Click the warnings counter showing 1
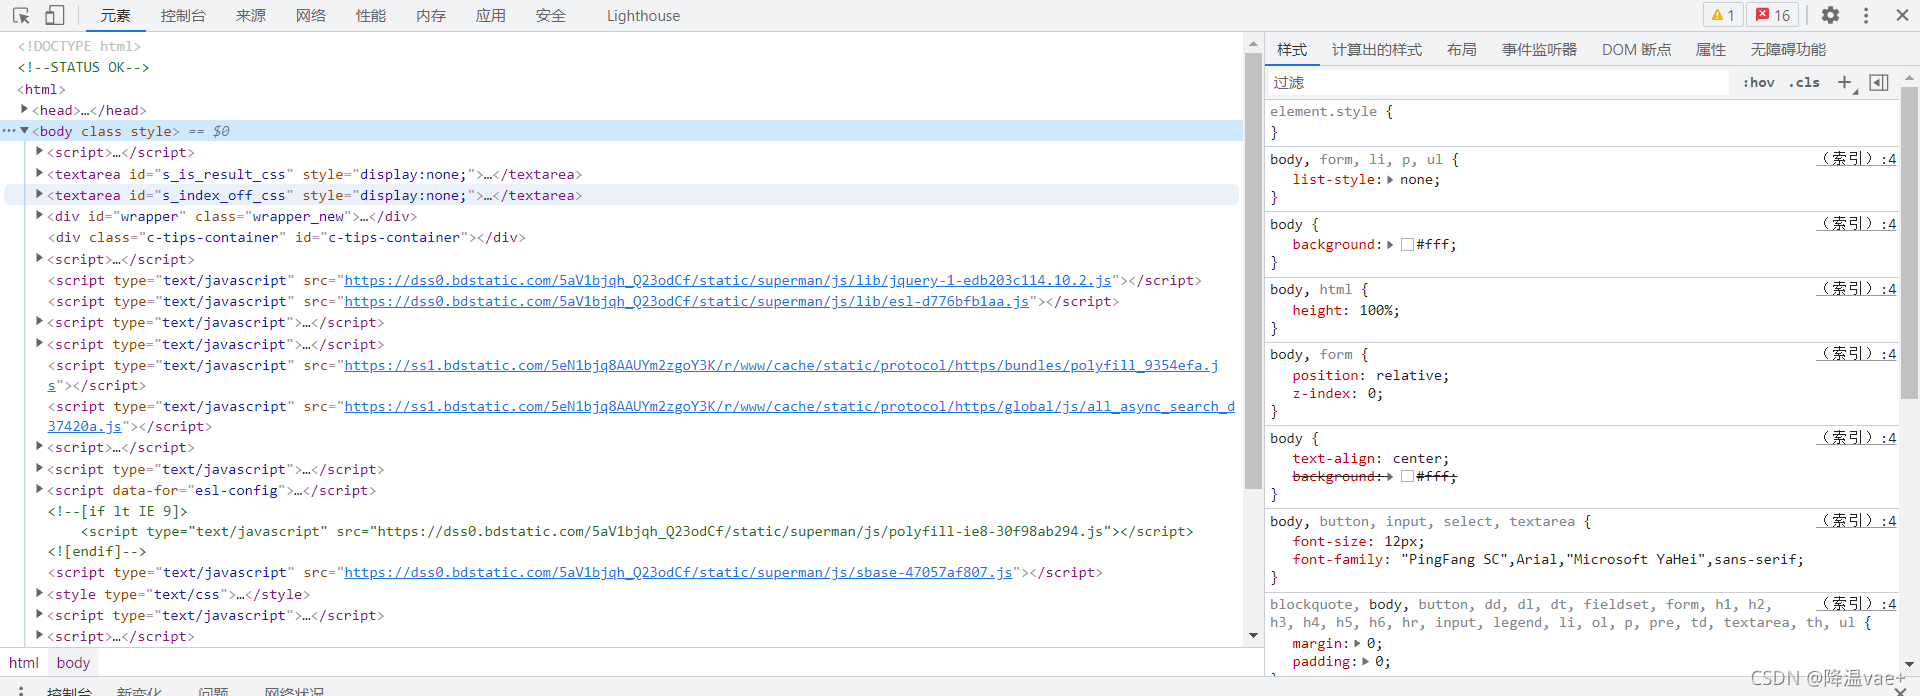Viewport: 1920px width, 696px height. pyautogui.click(x=1723, y=15)
